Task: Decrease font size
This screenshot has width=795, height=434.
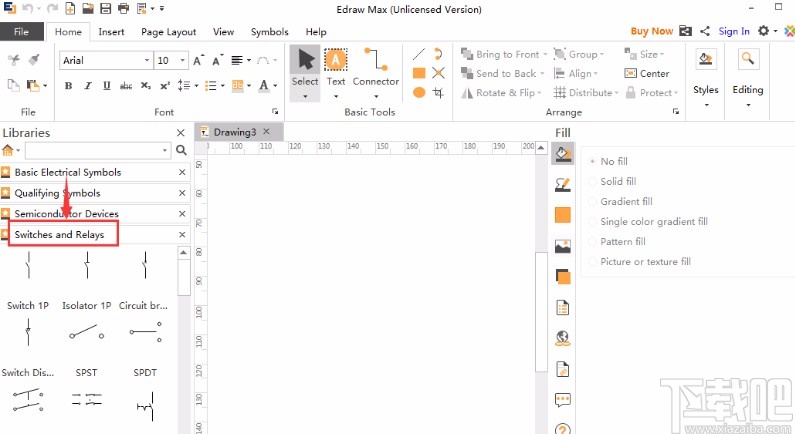Action: [218, 60]
